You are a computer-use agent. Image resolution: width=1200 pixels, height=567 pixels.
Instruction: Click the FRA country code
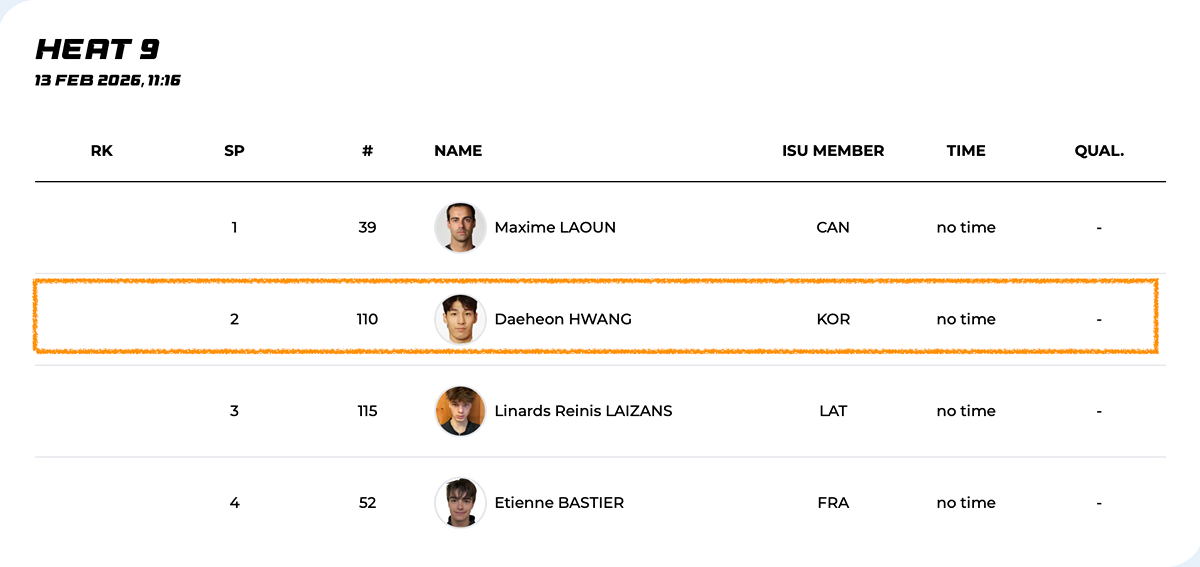tap(833, 503)
